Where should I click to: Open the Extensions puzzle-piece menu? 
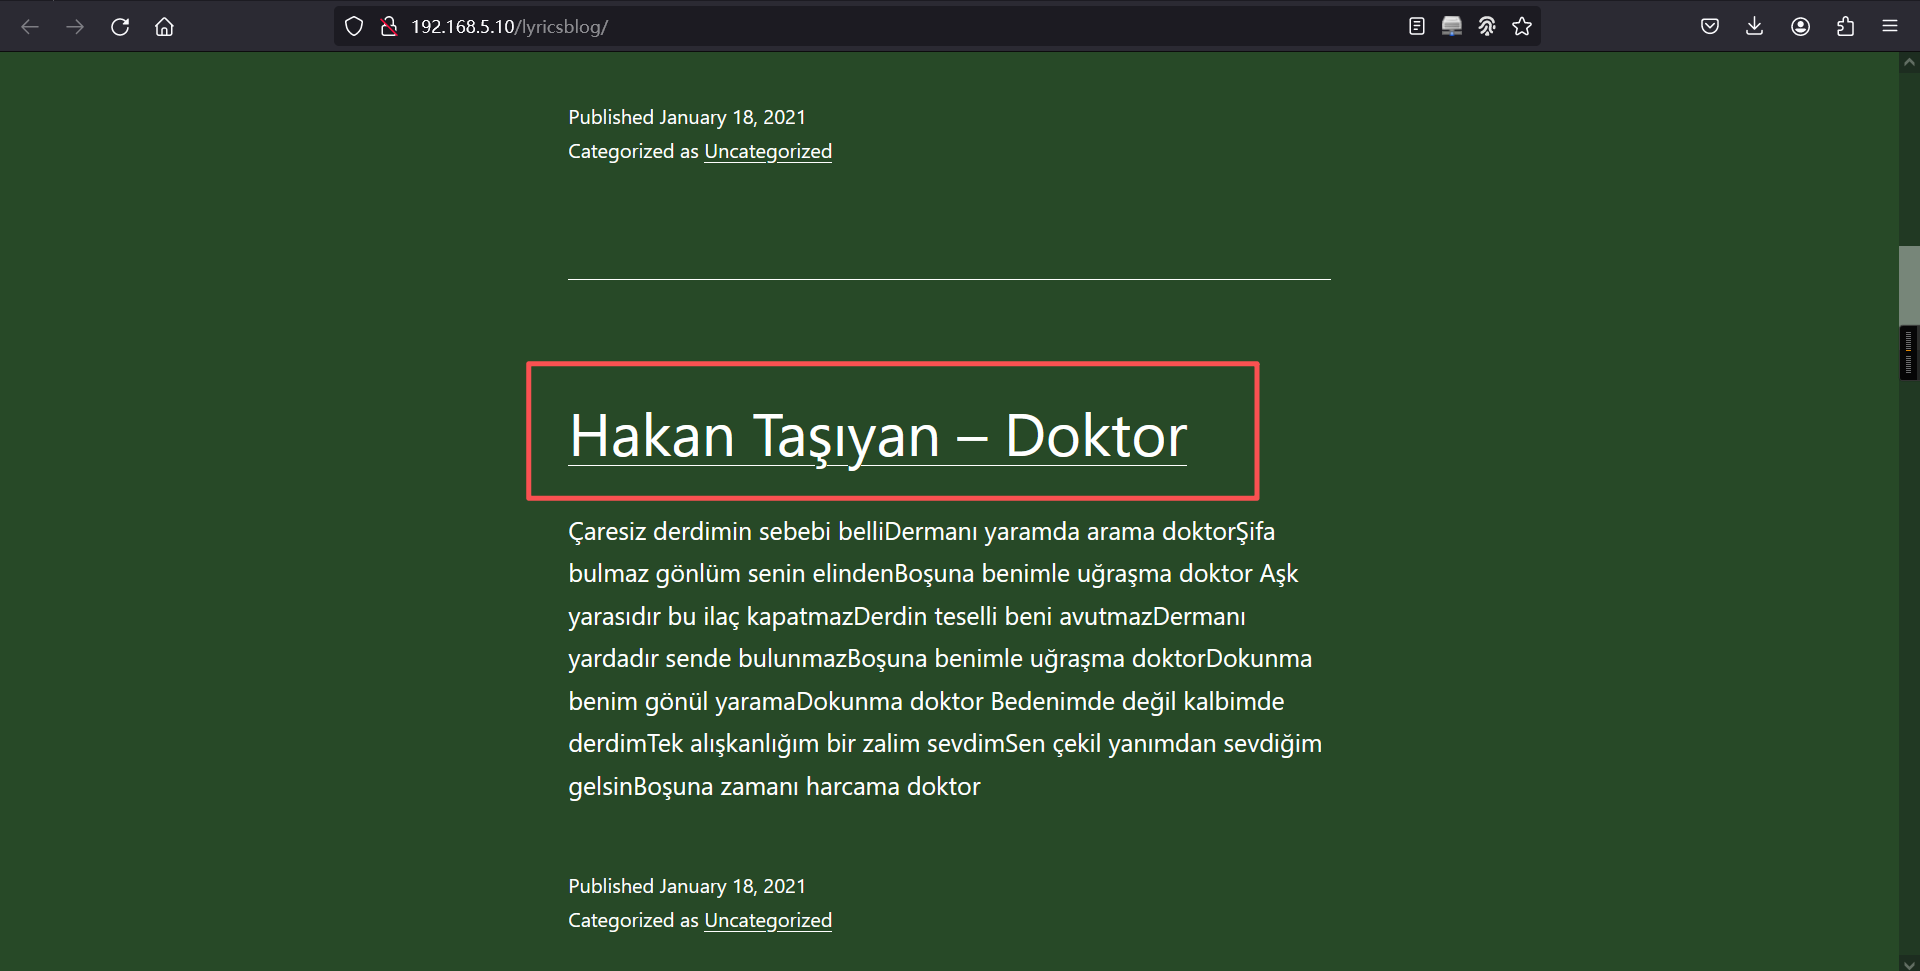pos(1845,27)
